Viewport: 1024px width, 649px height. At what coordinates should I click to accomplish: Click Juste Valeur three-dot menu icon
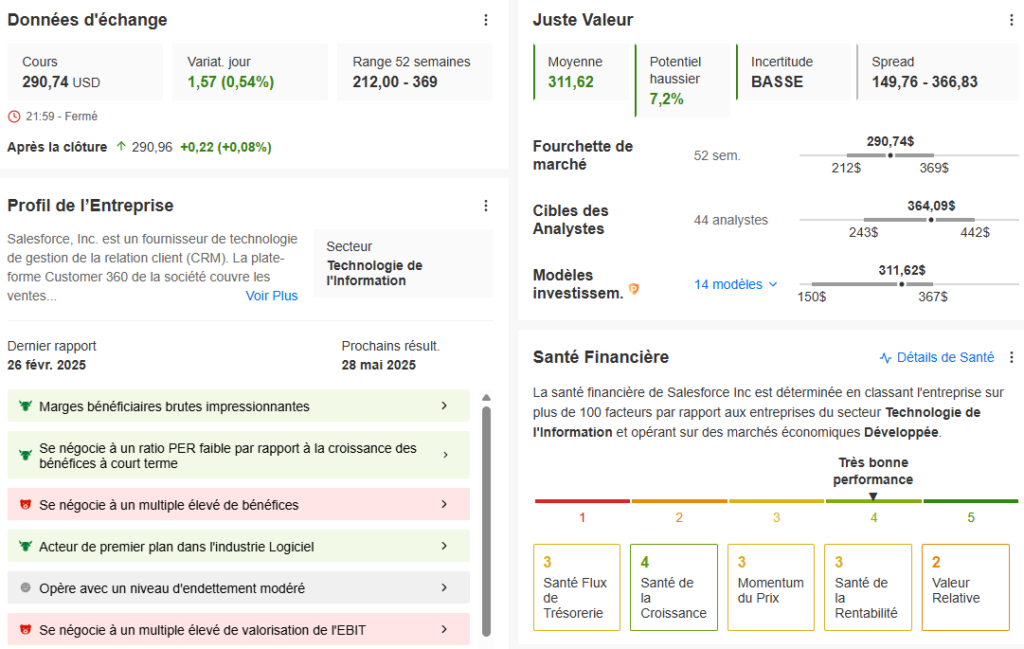[x=1011, y=20]
